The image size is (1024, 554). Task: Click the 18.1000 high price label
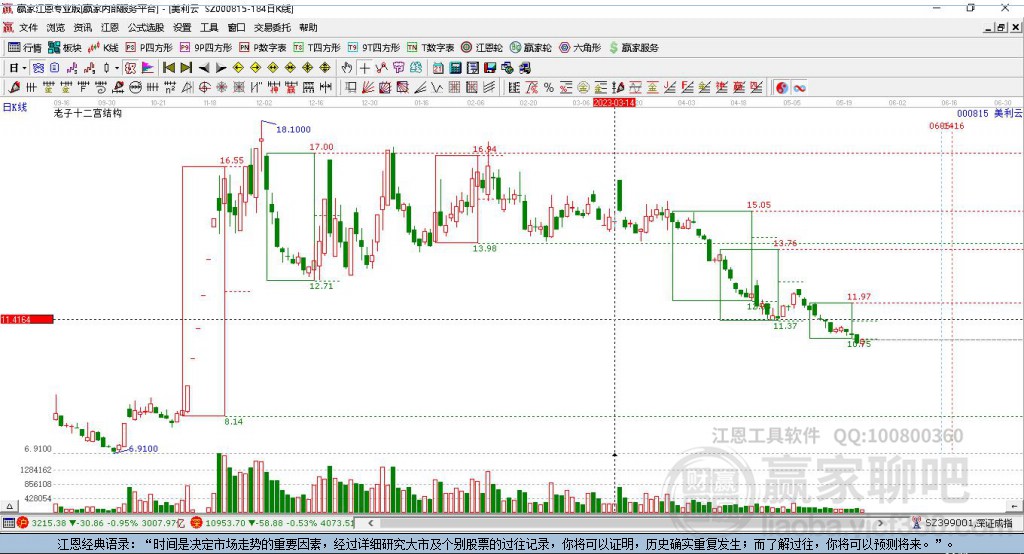click(x=293, y=129)
